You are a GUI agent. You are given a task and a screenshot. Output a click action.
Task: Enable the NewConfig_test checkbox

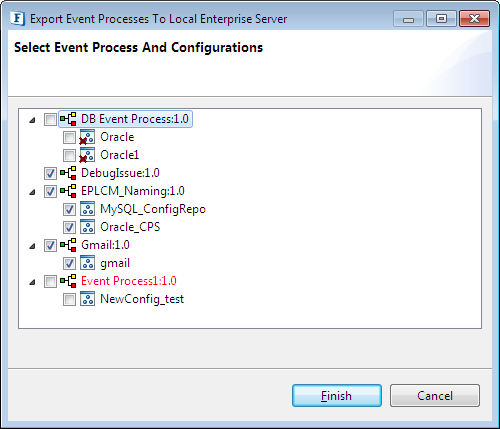[x=69, y=299]
